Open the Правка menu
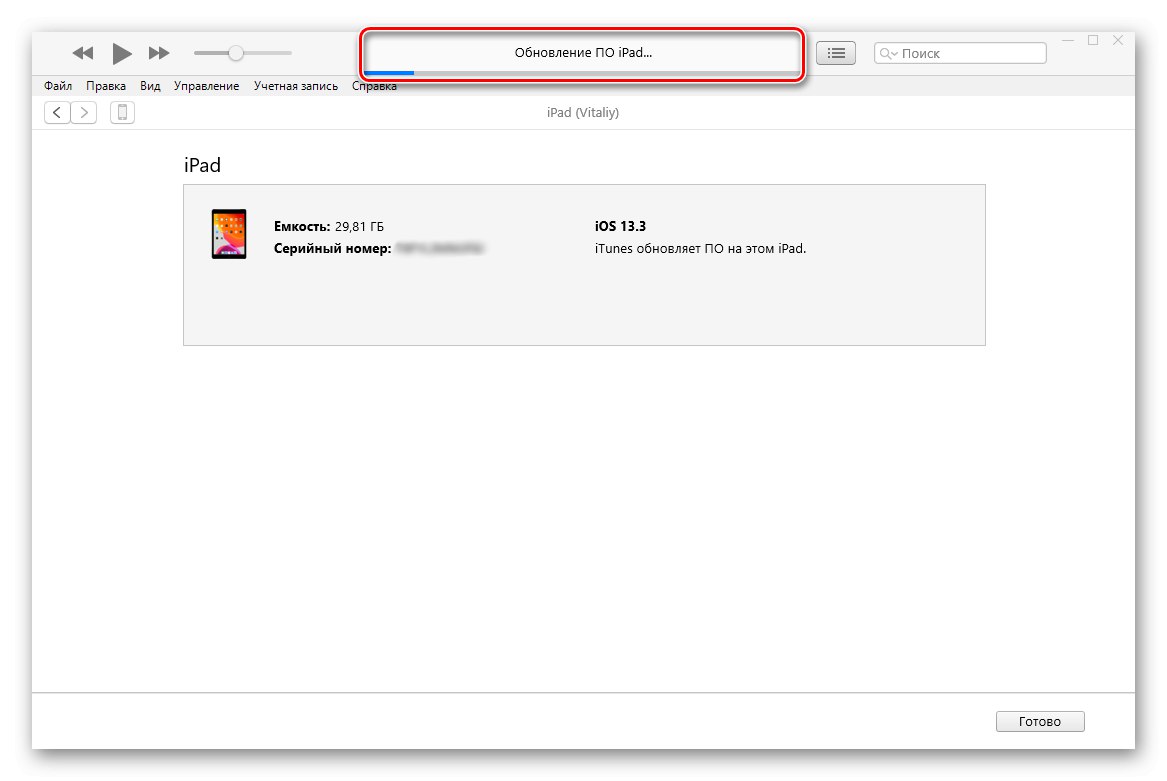The height and width of the screenshot is (781, 1167). click(106, 86)
